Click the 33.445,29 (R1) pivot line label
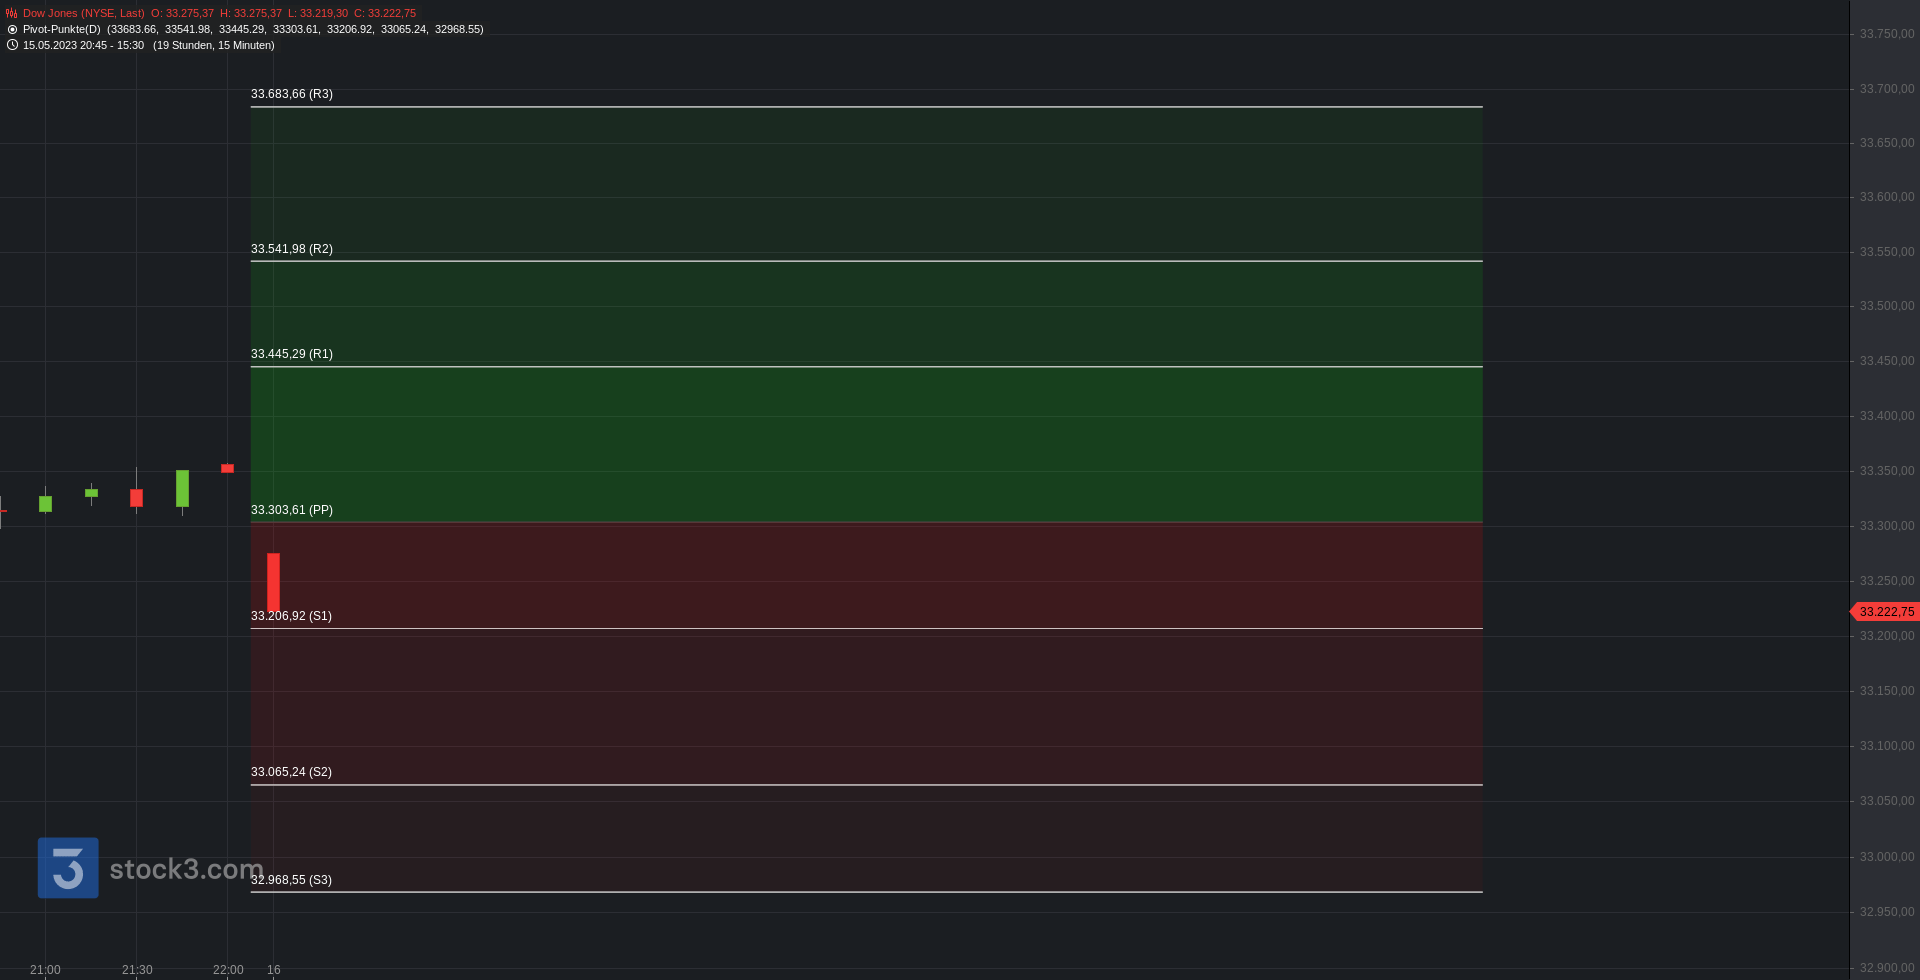Image resolution: width=1920 pixels, height=980 pixels. tap(292, 354)
